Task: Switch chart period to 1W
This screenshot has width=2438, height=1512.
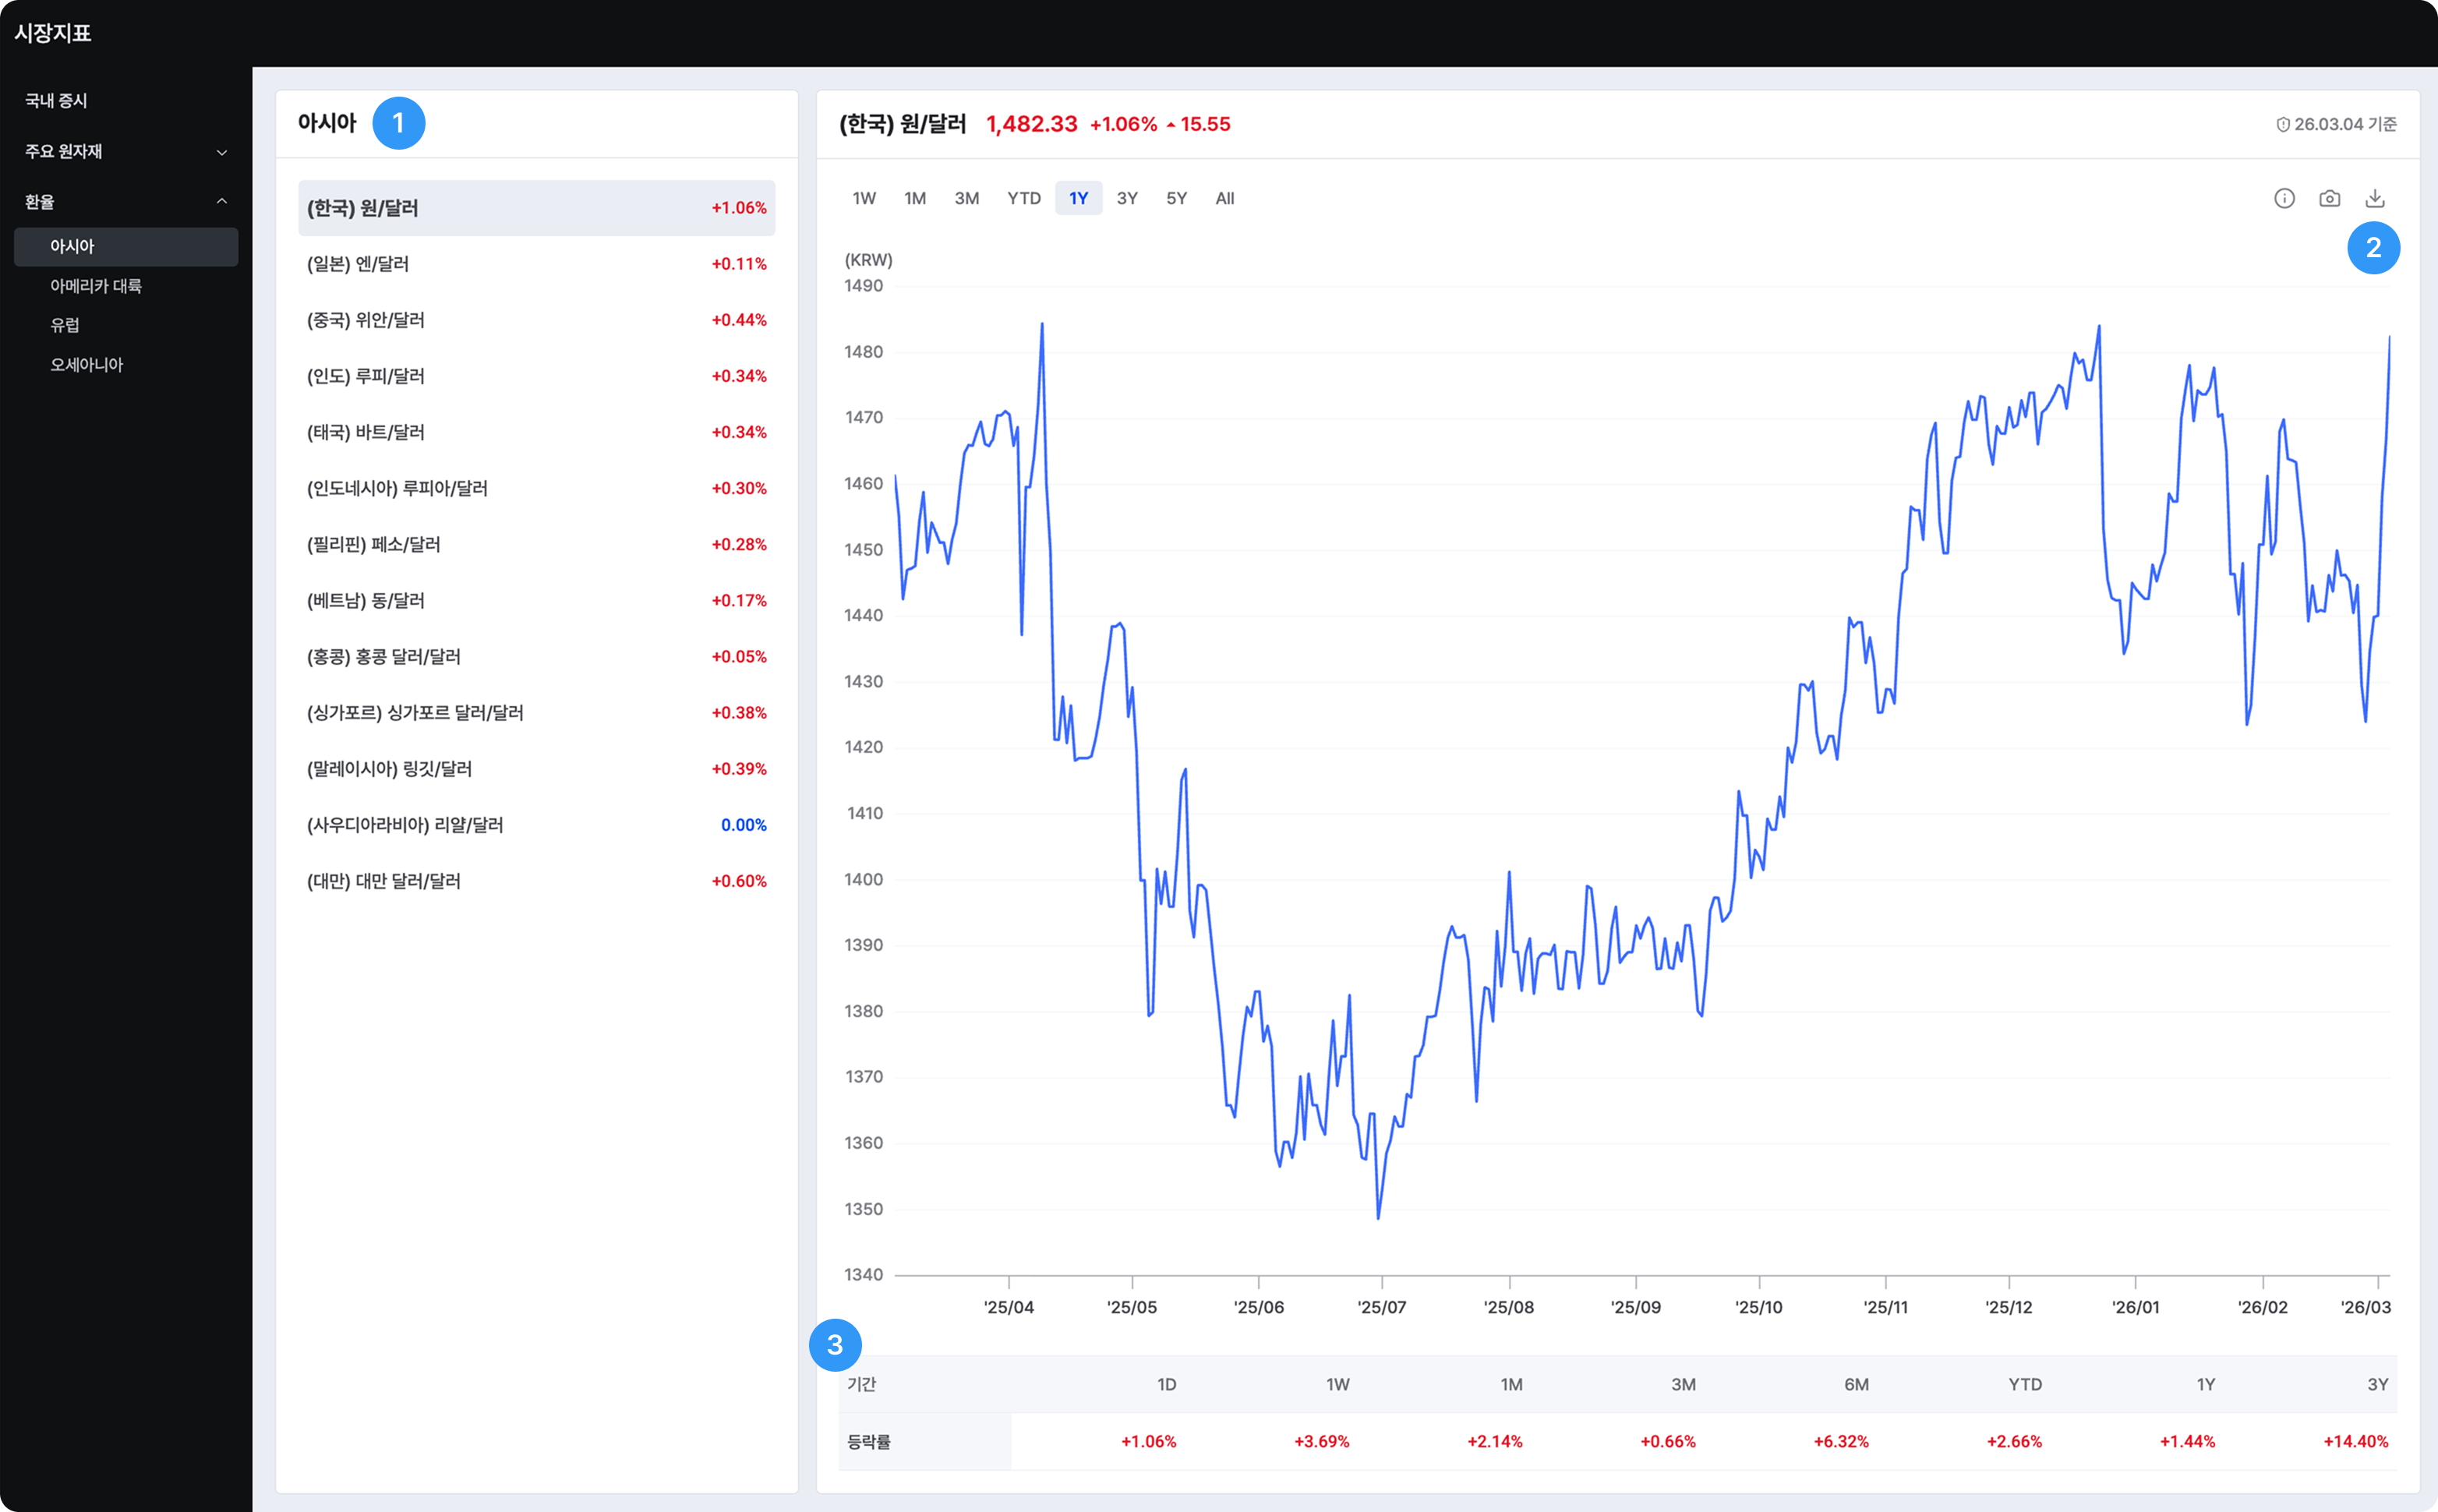Action: coord(864,198)
